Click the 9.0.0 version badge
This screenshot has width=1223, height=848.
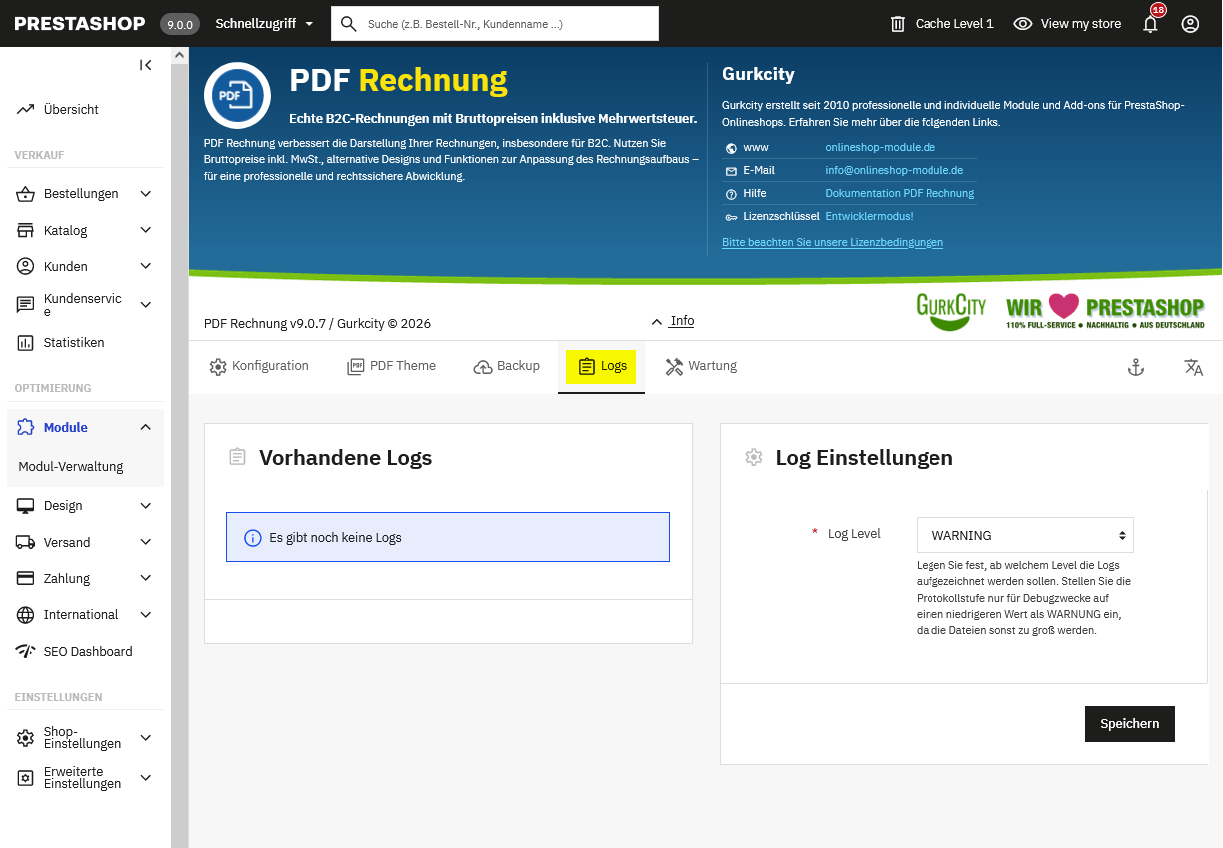(181, 24)
